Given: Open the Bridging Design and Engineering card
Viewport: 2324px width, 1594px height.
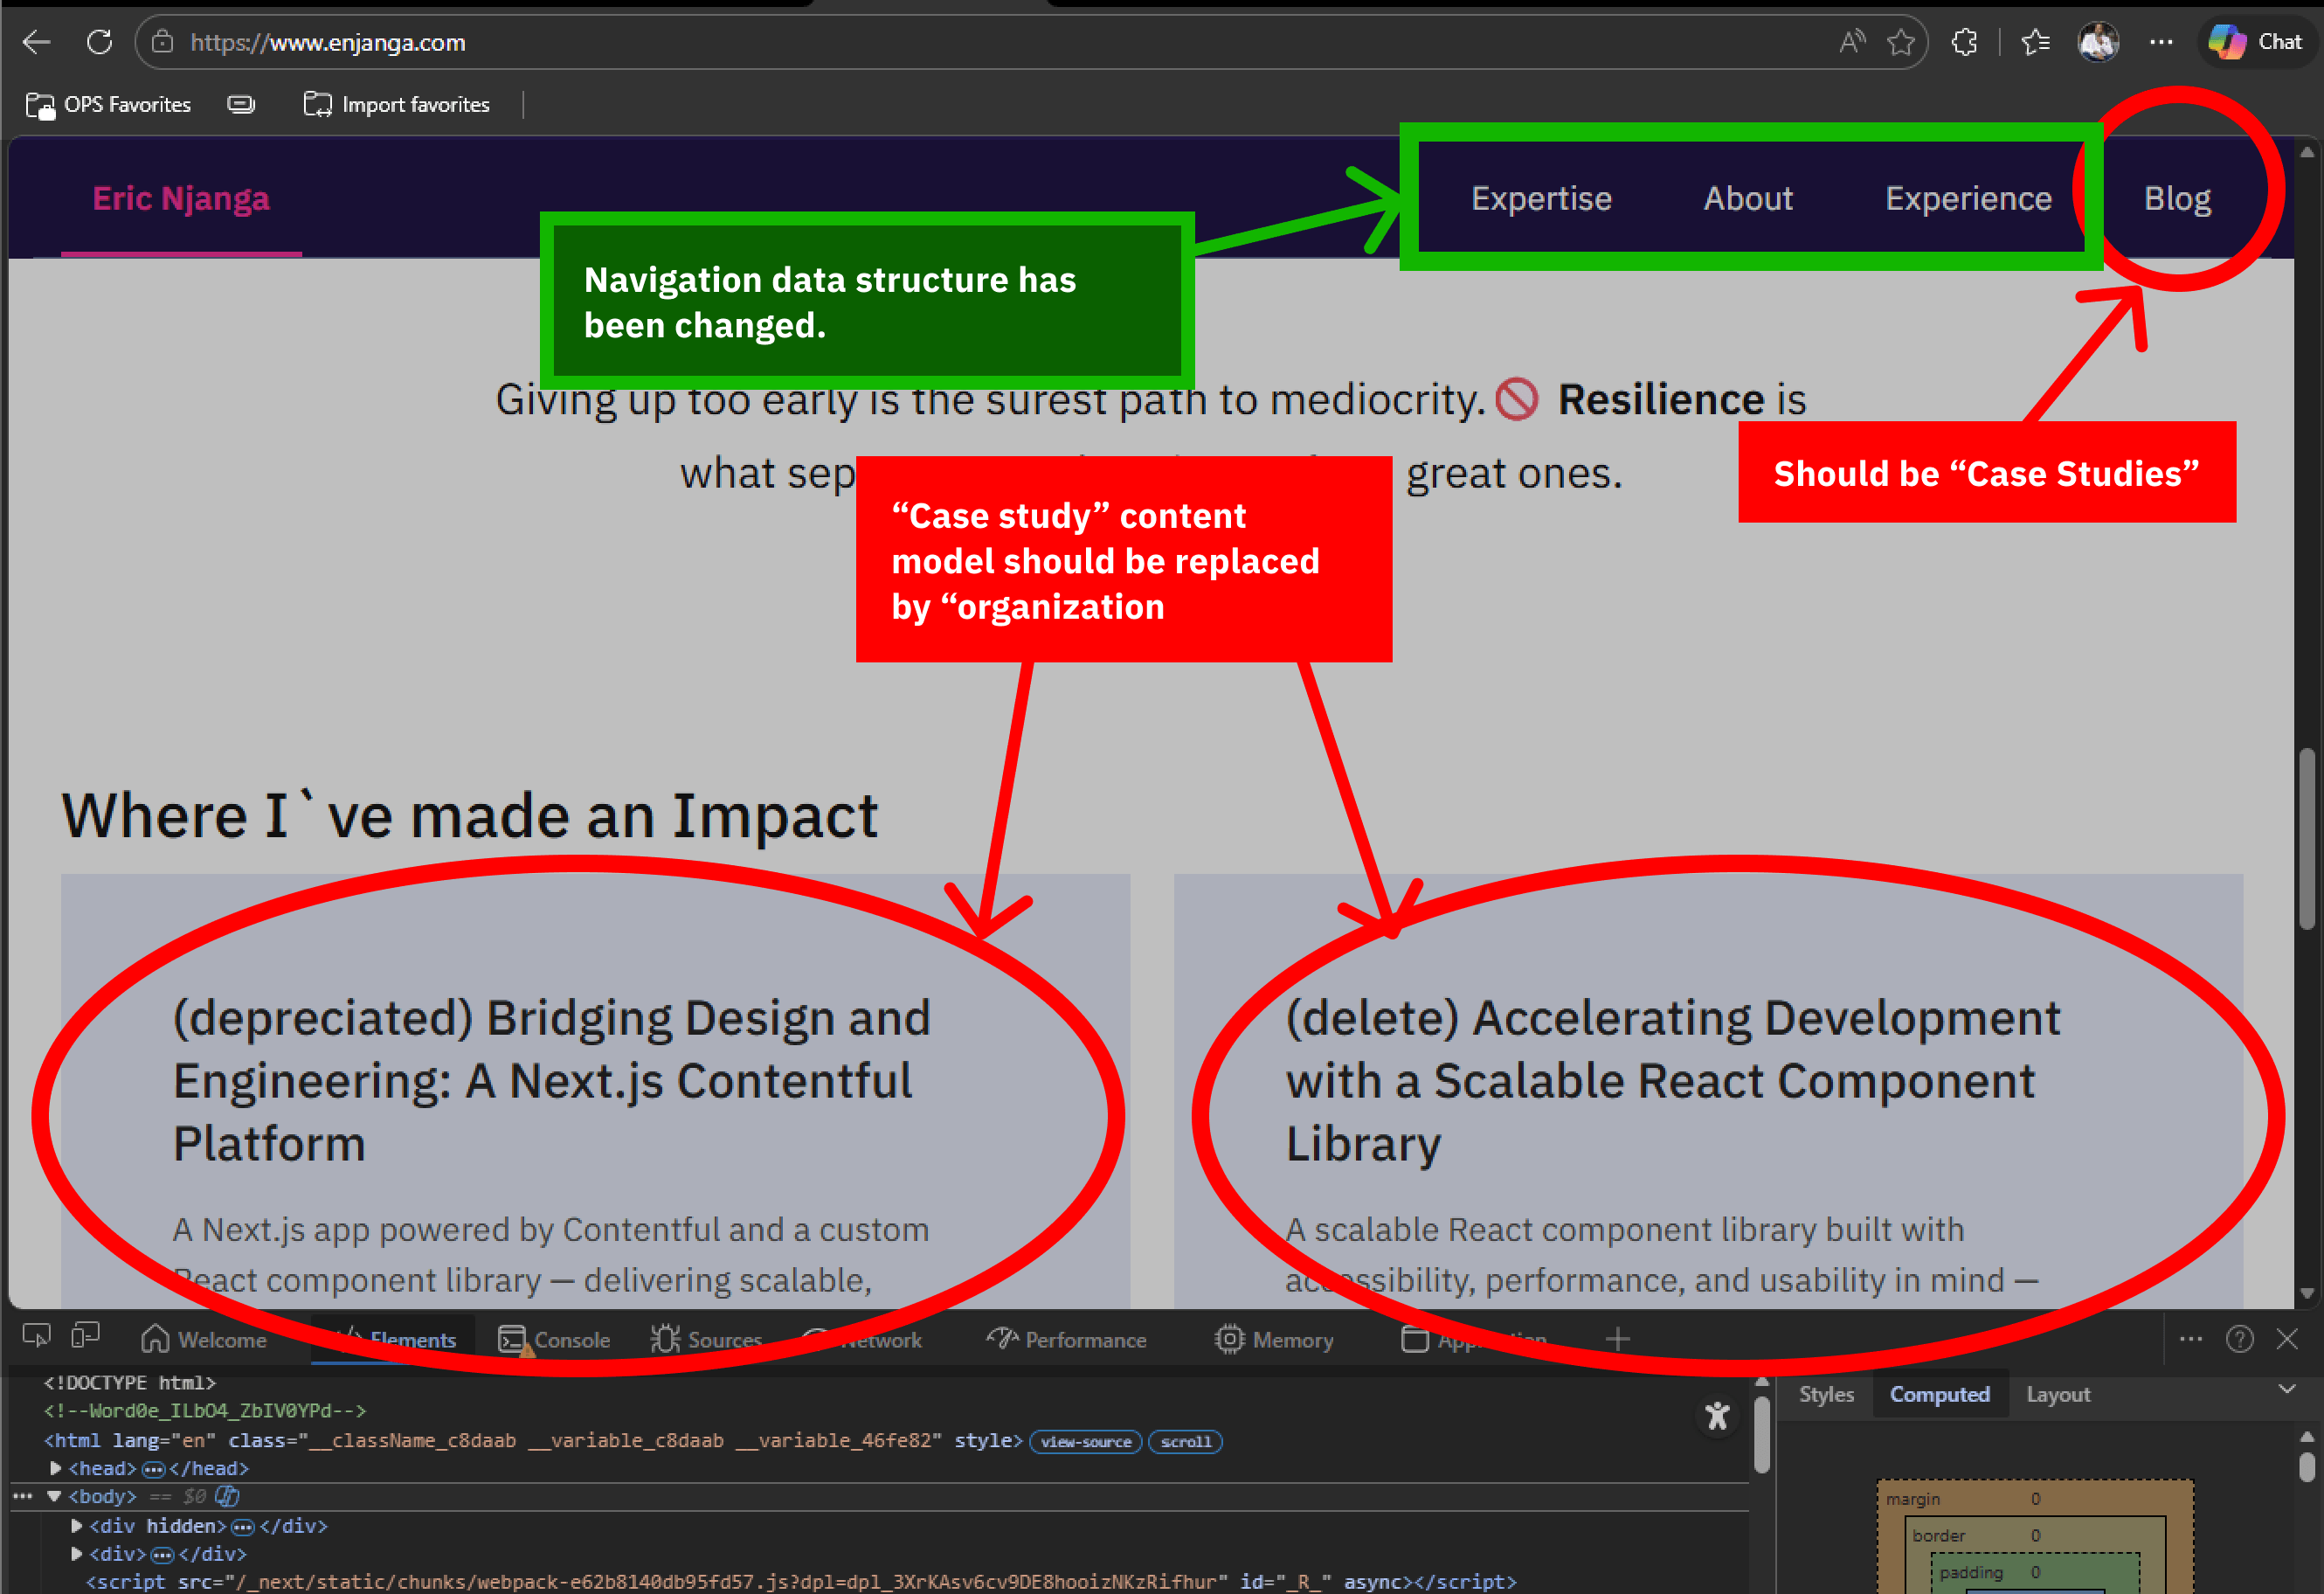Looking at the screenshot, I should coord(595,1091).
